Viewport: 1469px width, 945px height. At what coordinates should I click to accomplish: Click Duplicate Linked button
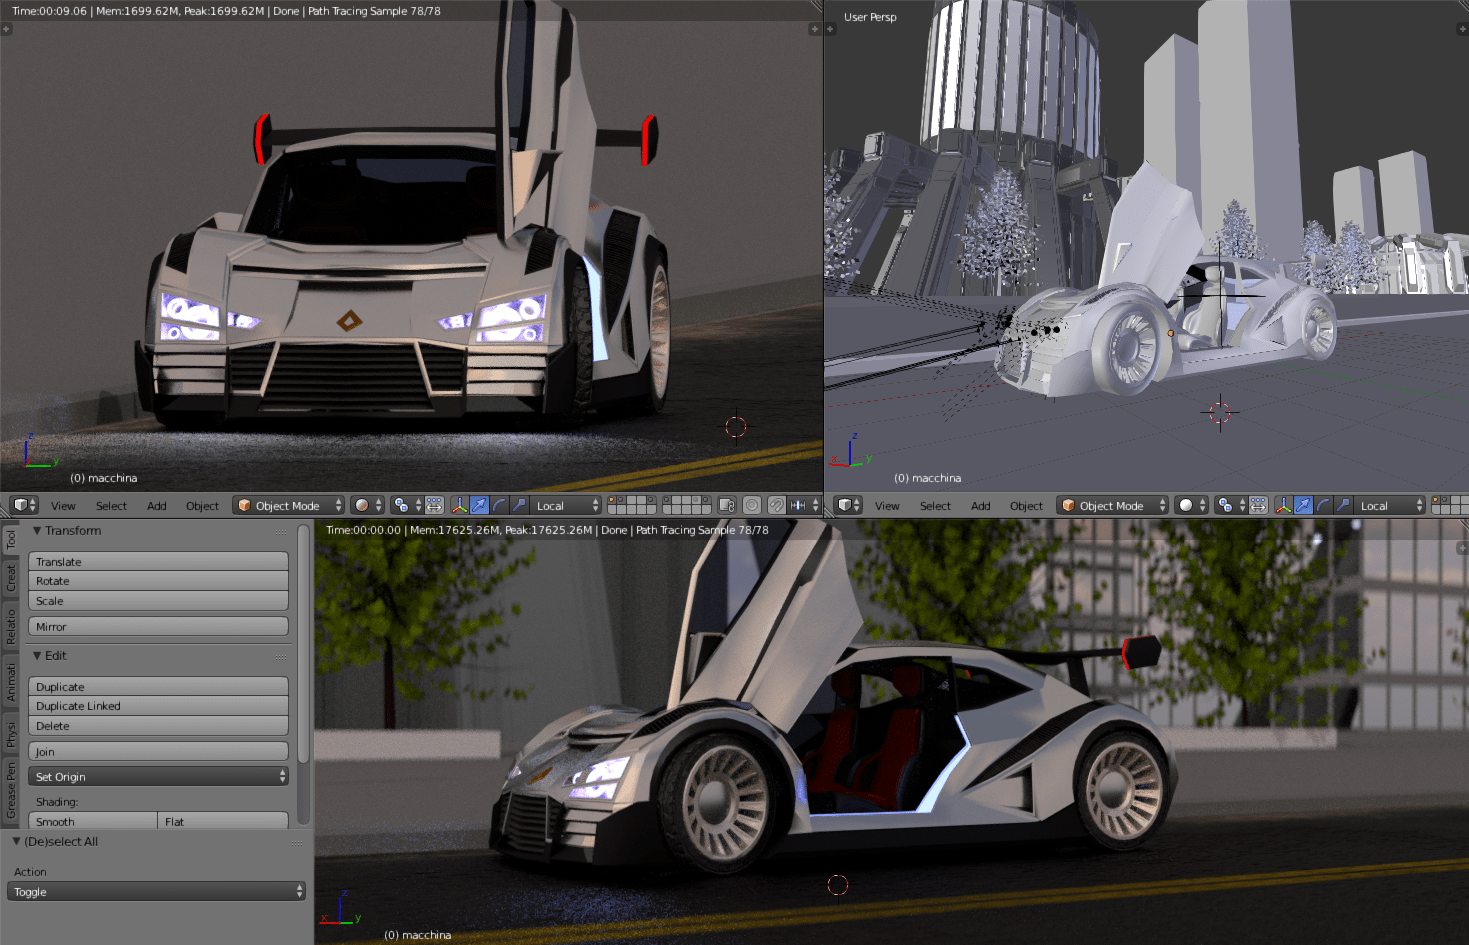[x=158, y=706]
